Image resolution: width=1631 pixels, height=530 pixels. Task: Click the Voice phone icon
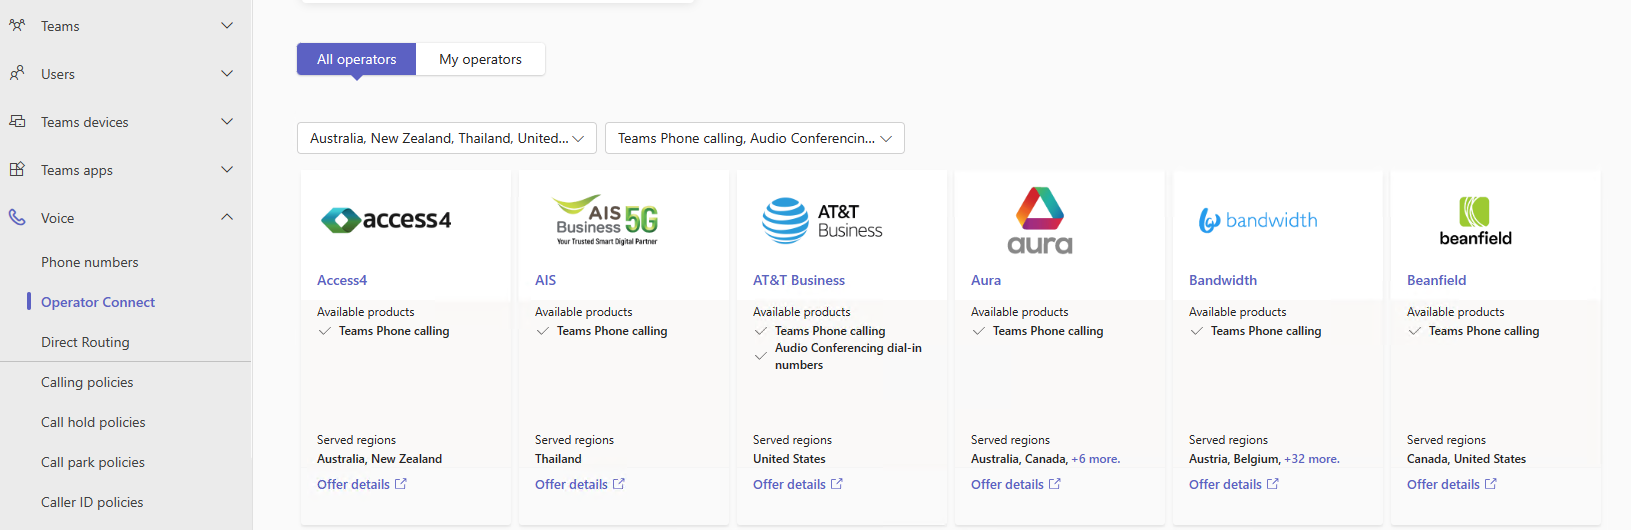point(17,217)
